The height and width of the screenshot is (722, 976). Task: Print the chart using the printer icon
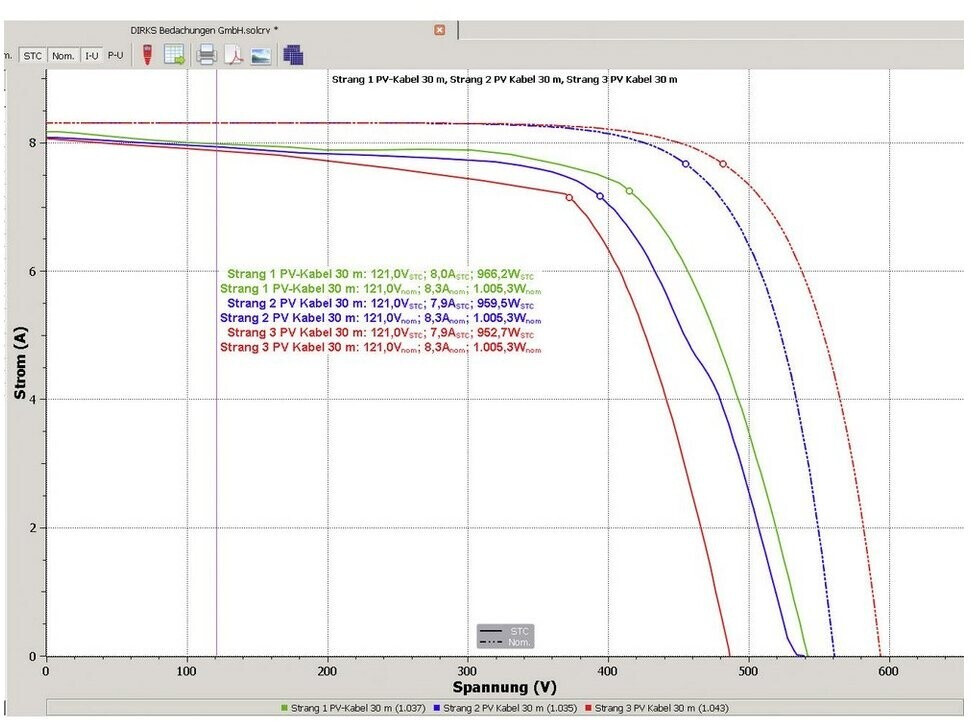[207, 55]
